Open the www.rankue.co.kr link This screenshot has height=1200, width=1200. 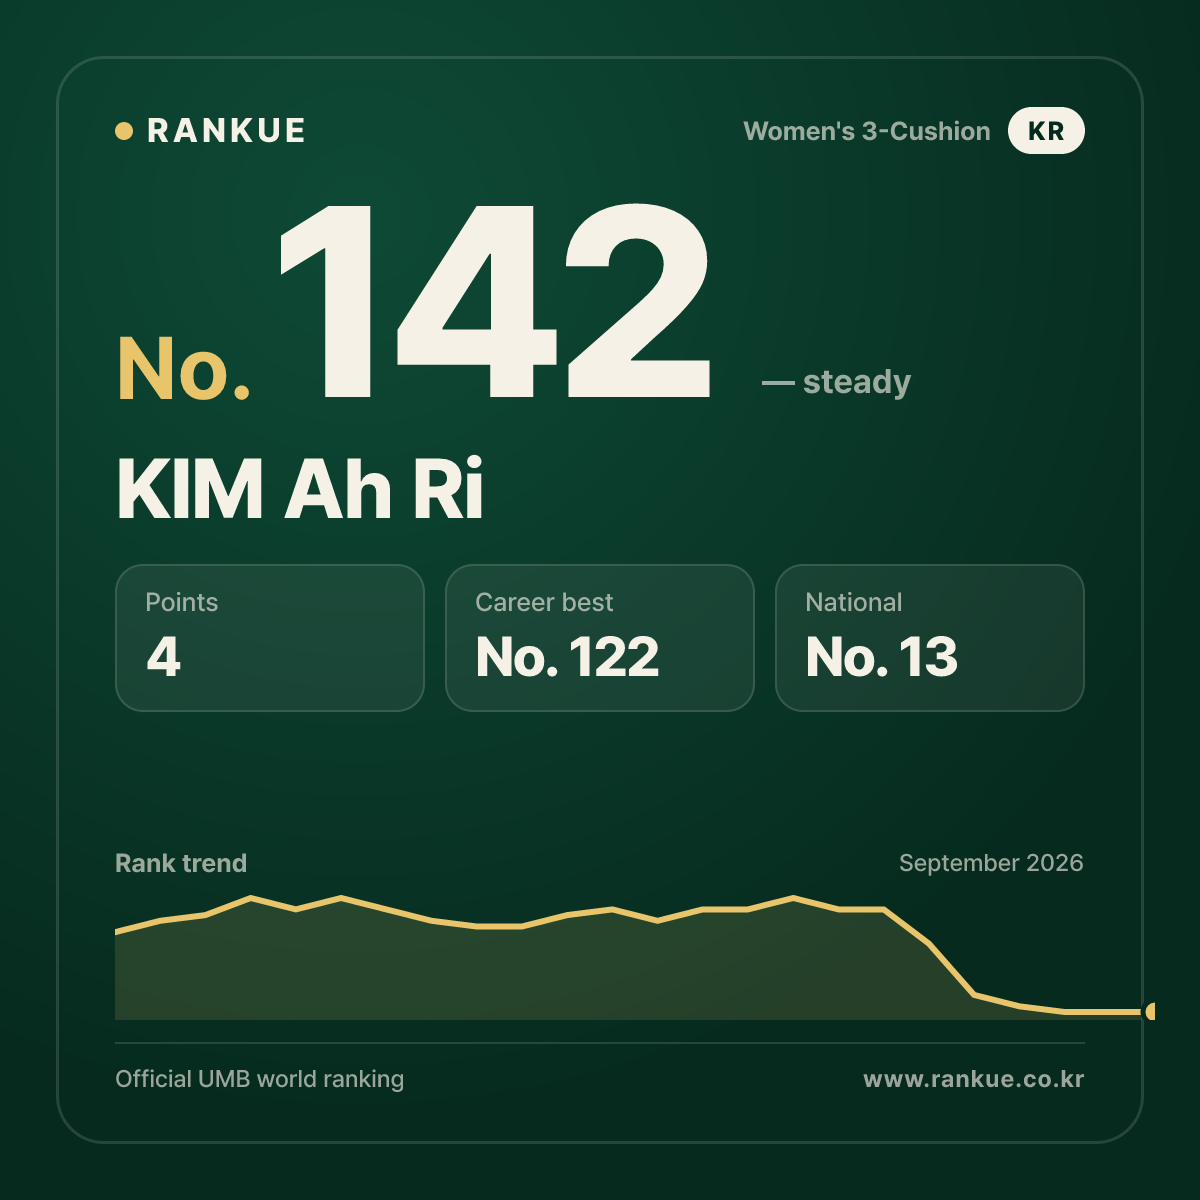click(974, 1079)
